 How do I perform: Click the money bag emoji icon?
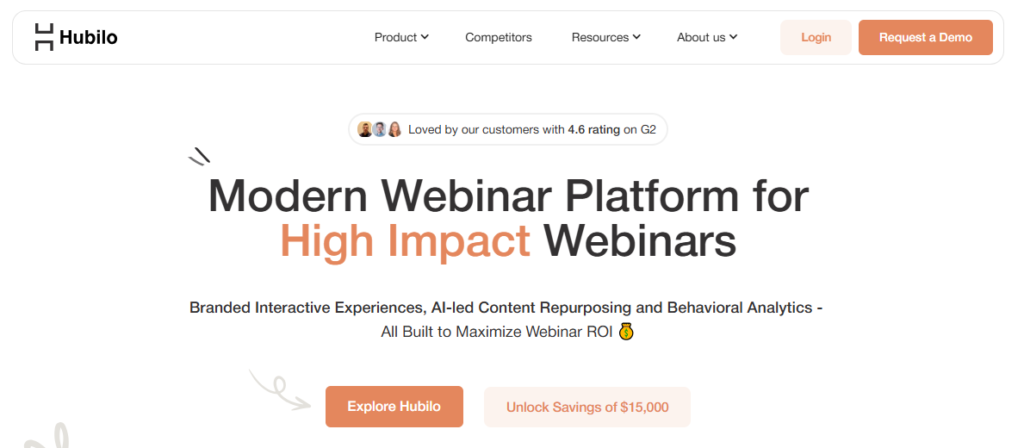pos(626,331)
